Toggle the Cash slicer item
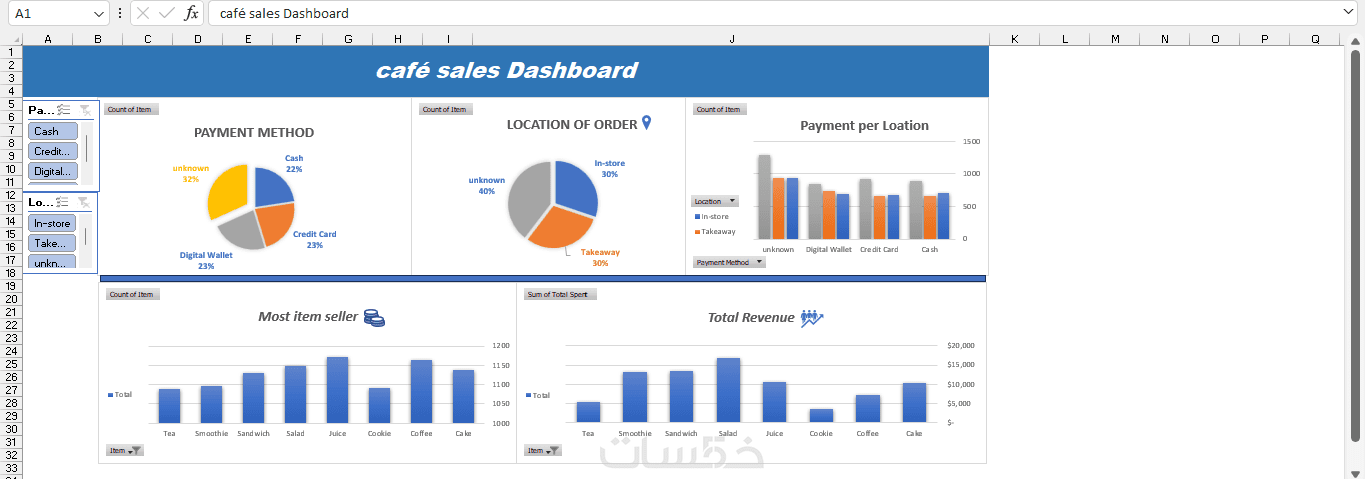This screenshot has height=479, width=1365. (x=53, y=131)
